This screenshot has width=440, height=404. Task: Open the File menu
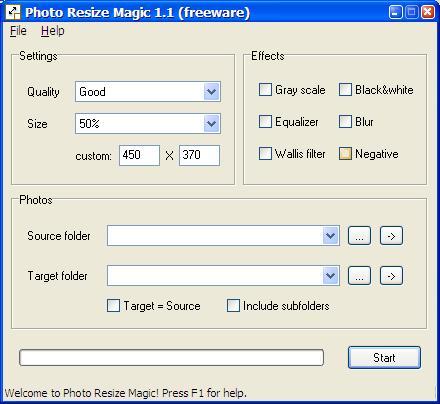pos(18,31)
